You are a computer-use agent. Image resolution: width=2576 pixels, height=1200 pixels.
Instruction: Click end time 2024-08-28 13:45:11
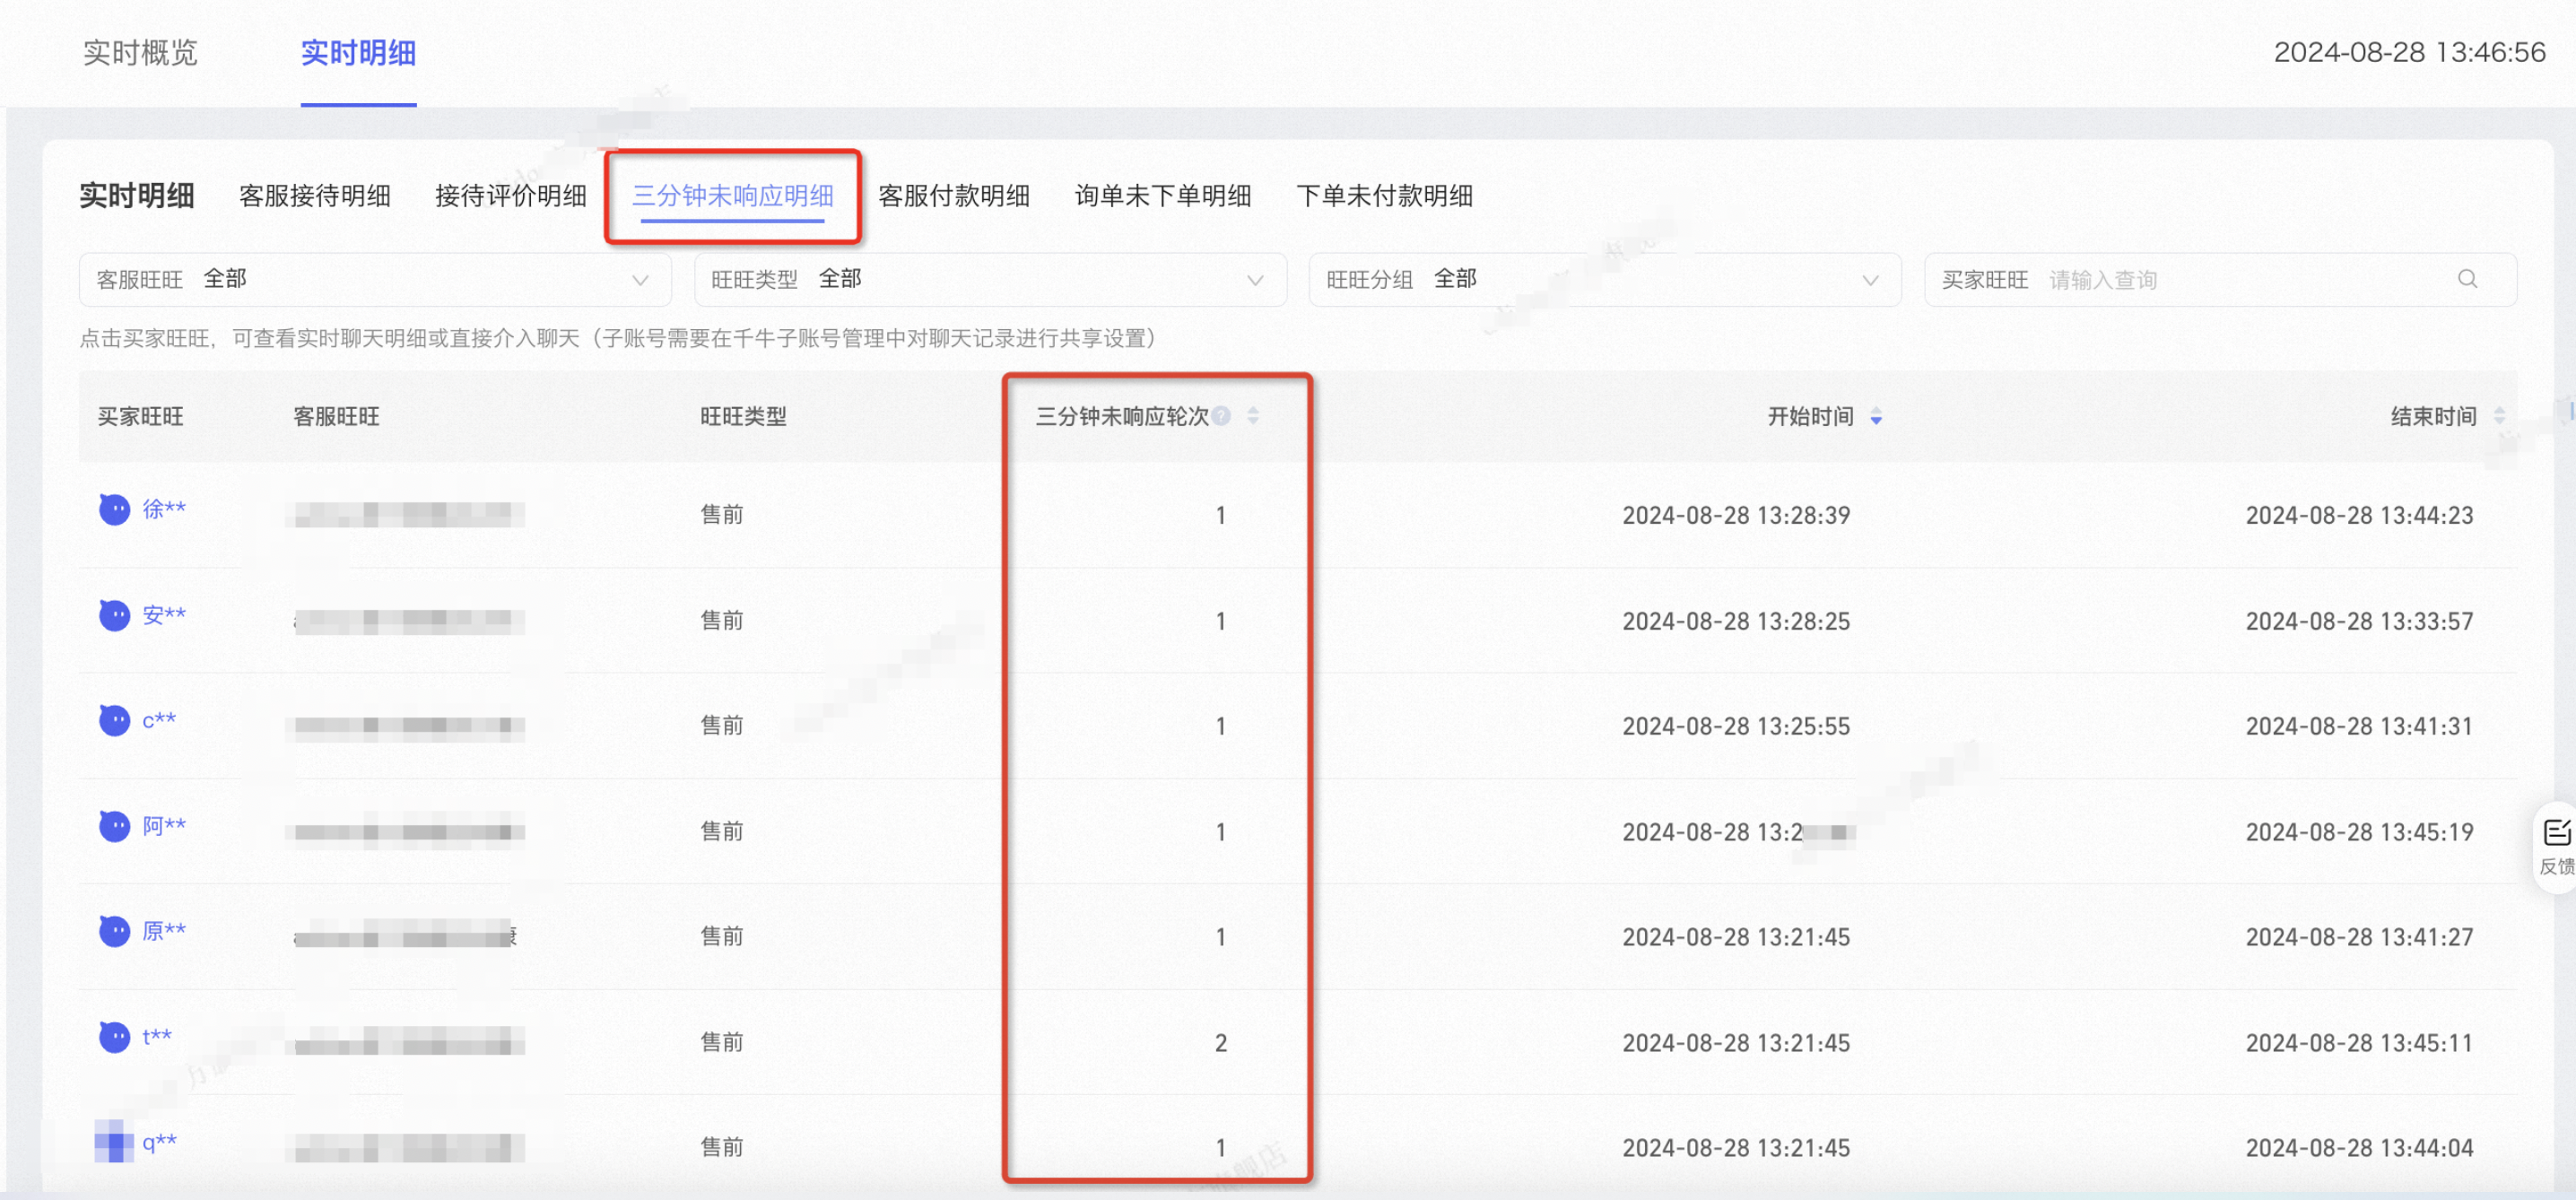(2359, 1043)
